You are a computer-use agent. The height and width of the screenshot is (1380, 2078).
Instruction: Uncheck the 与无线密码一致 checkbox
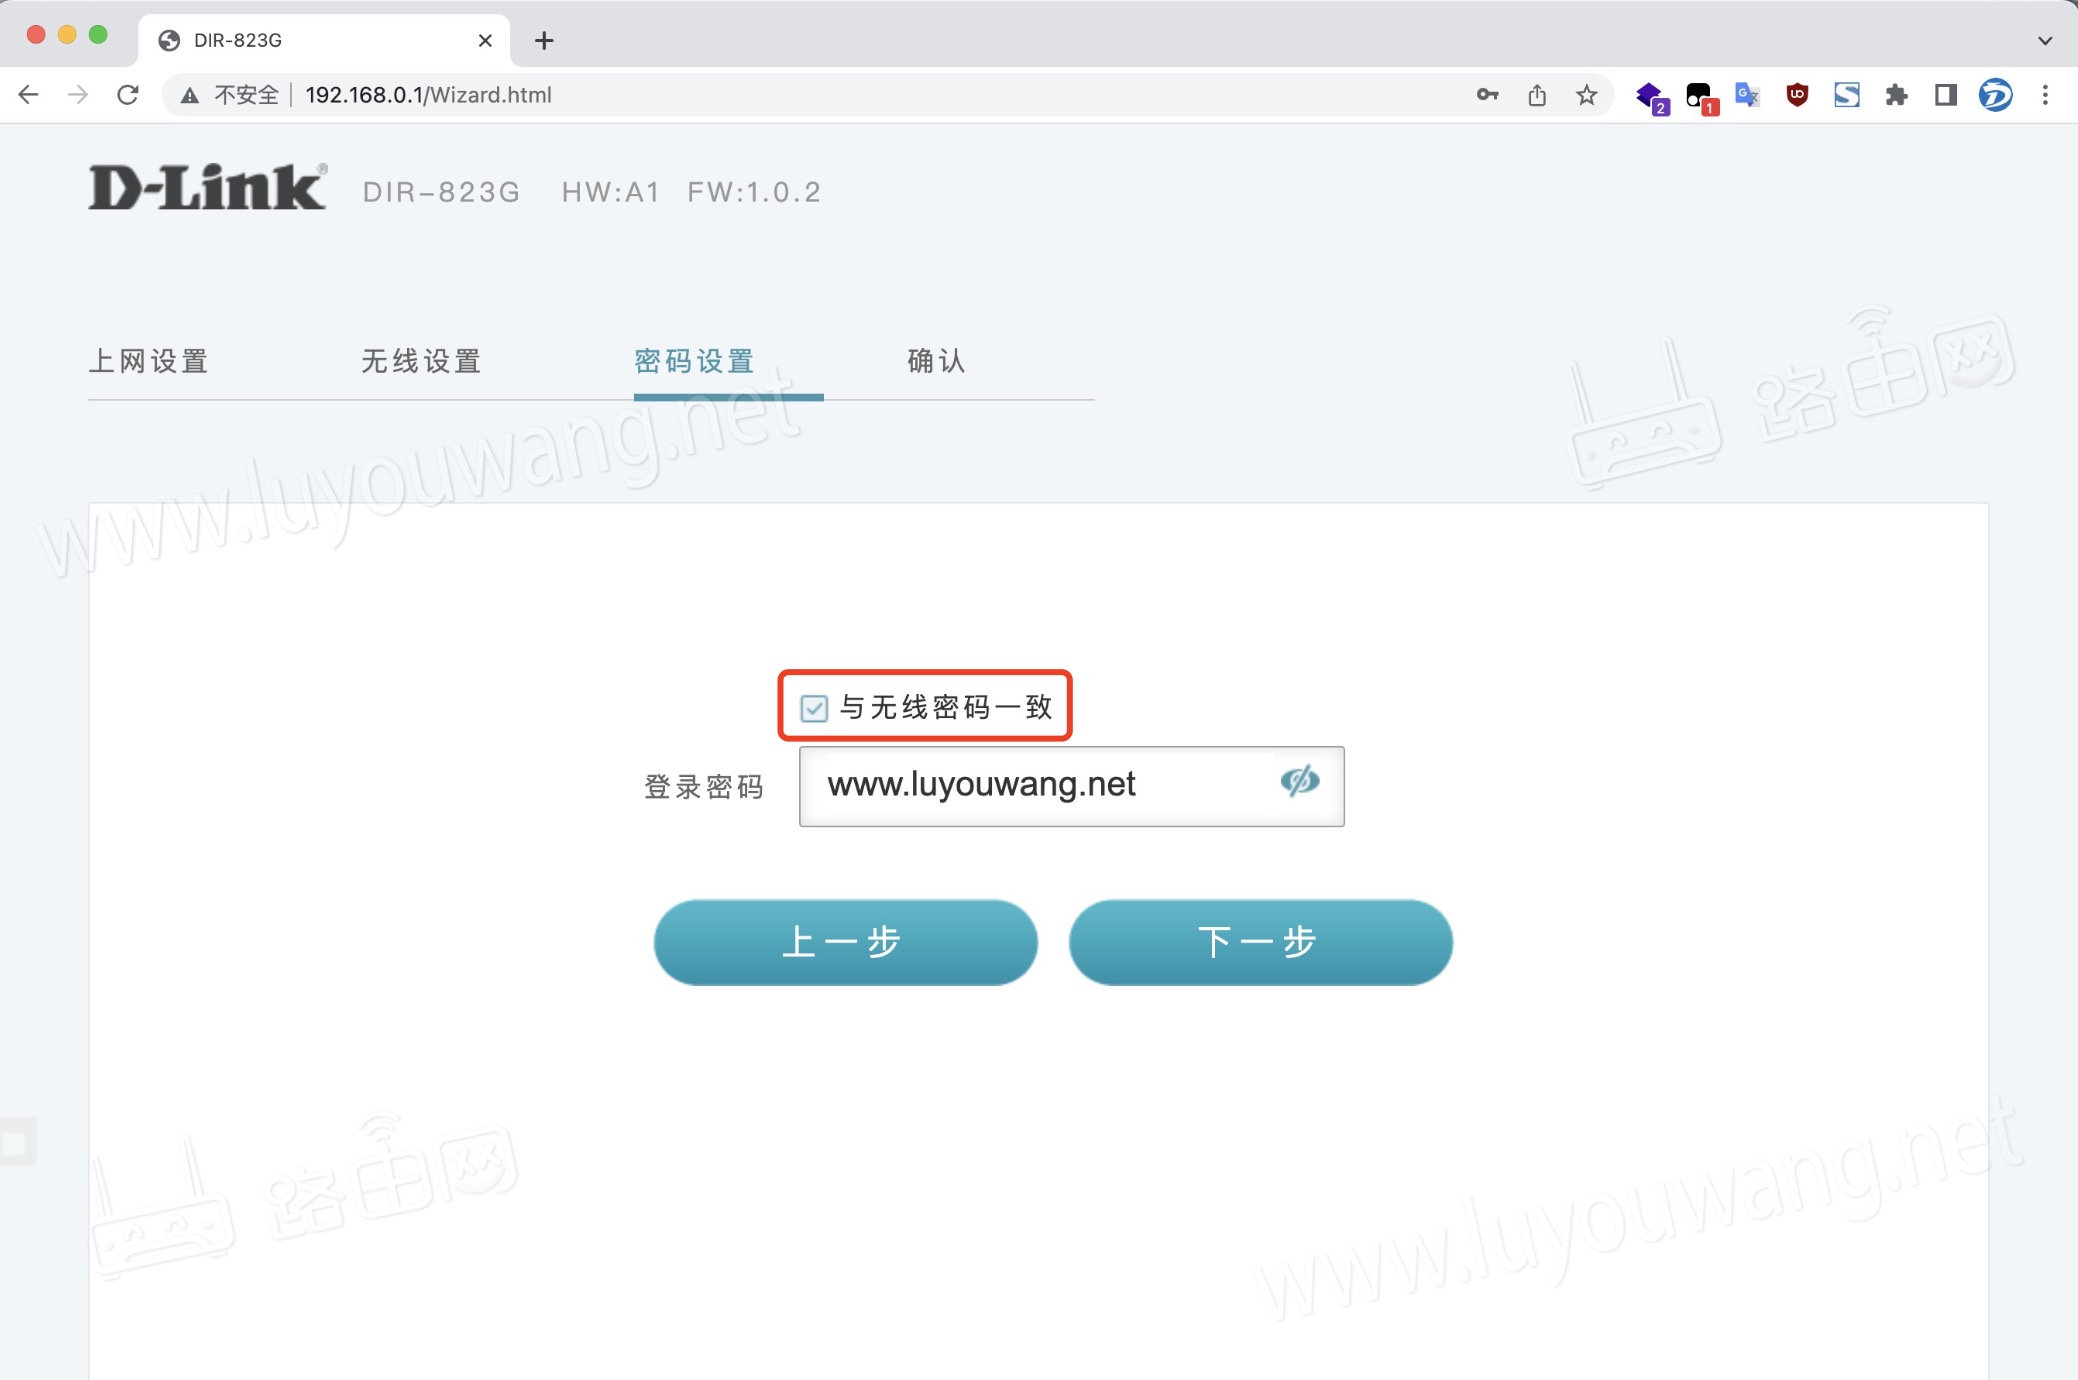[x=813, y=708]
